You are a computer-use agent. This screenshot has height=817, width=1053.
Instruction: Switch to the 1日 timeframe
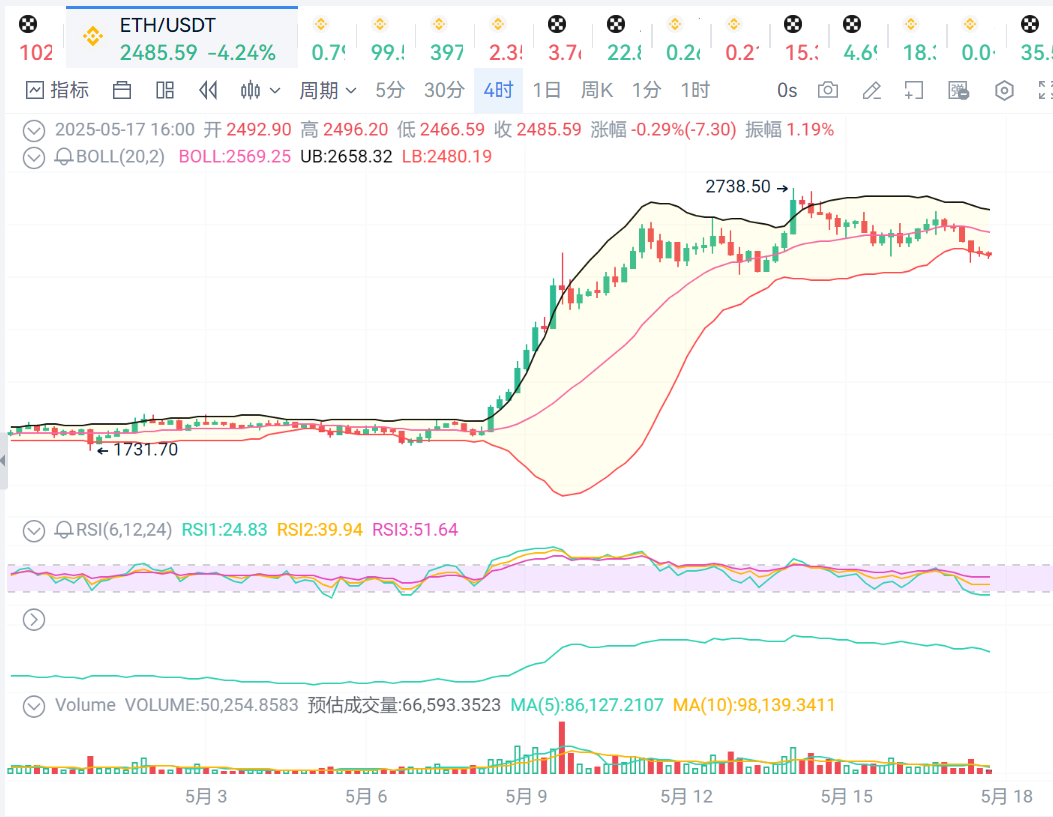(x=546, y=90)
